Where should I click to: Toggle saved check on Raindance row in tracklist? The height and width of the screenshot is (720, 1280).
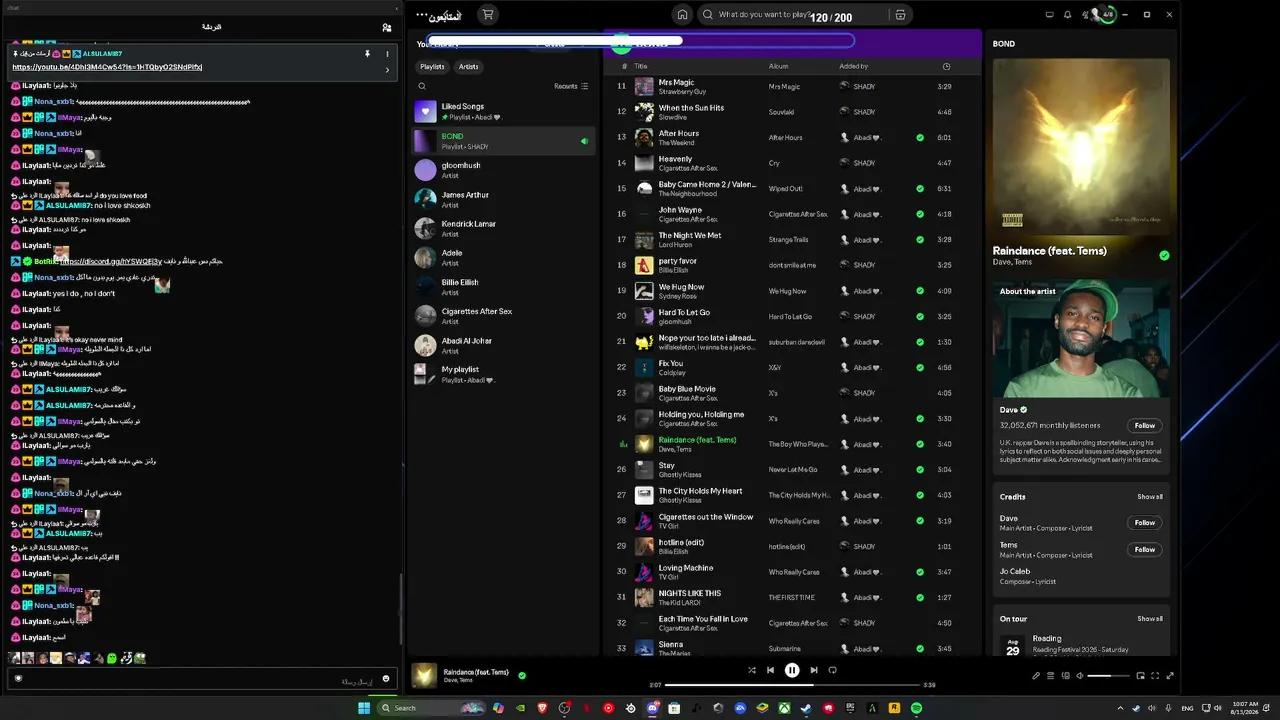coord(920,444)
